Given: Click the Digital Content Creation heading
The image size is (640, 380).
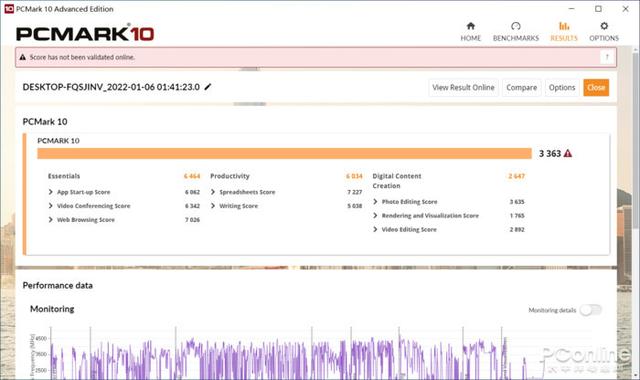Looking at the screenshot, I should [397, 181].
